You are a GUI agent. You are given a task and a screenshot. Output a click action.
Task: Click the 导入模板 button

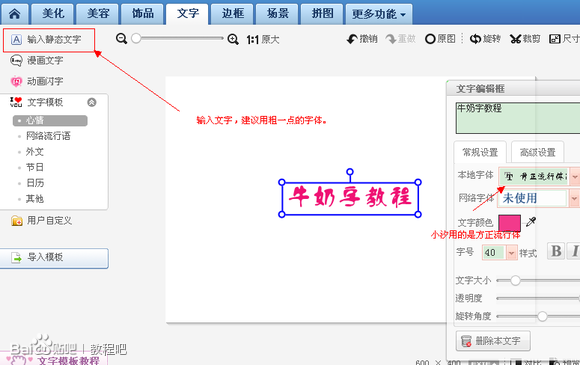(x=54, y=257)
